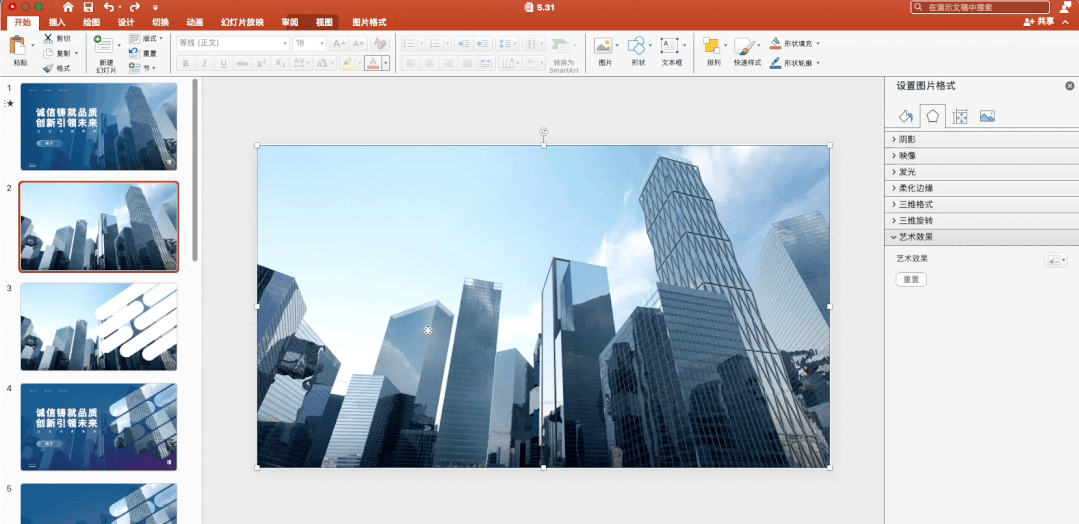This screenshot has width=1079, height=524.
Task: Expand the 映像 (Reflection) section
Action: 981,156
